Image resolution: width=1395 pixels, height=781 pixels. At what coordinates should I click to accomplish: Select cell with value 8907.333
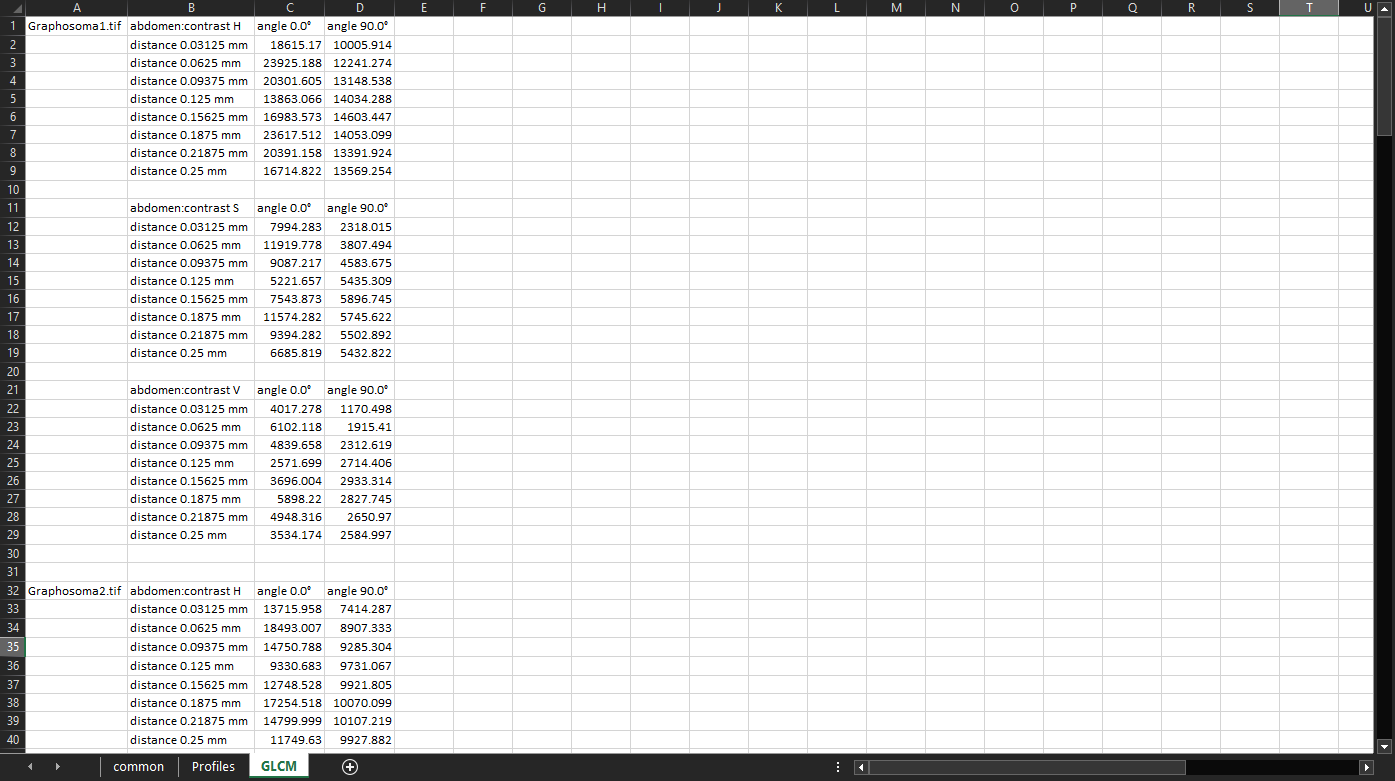(359, 628)
